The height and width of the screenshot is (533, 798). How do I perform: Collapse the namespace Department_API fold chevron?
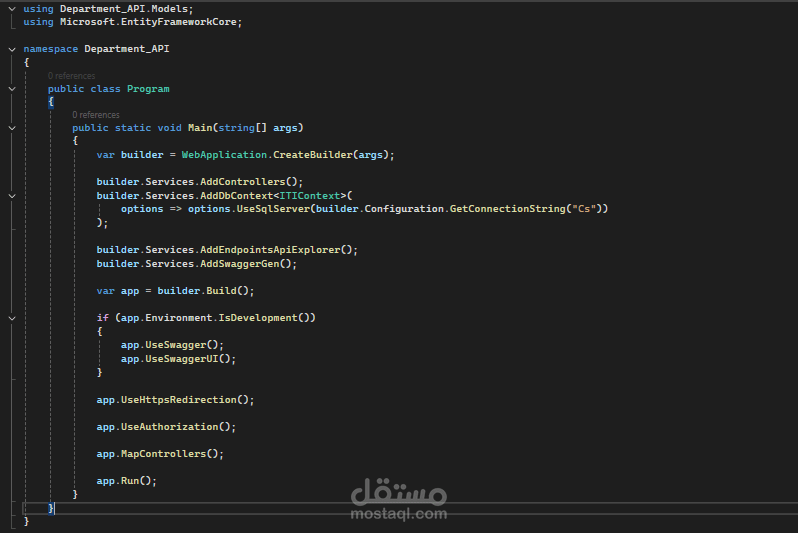[12, 49]
